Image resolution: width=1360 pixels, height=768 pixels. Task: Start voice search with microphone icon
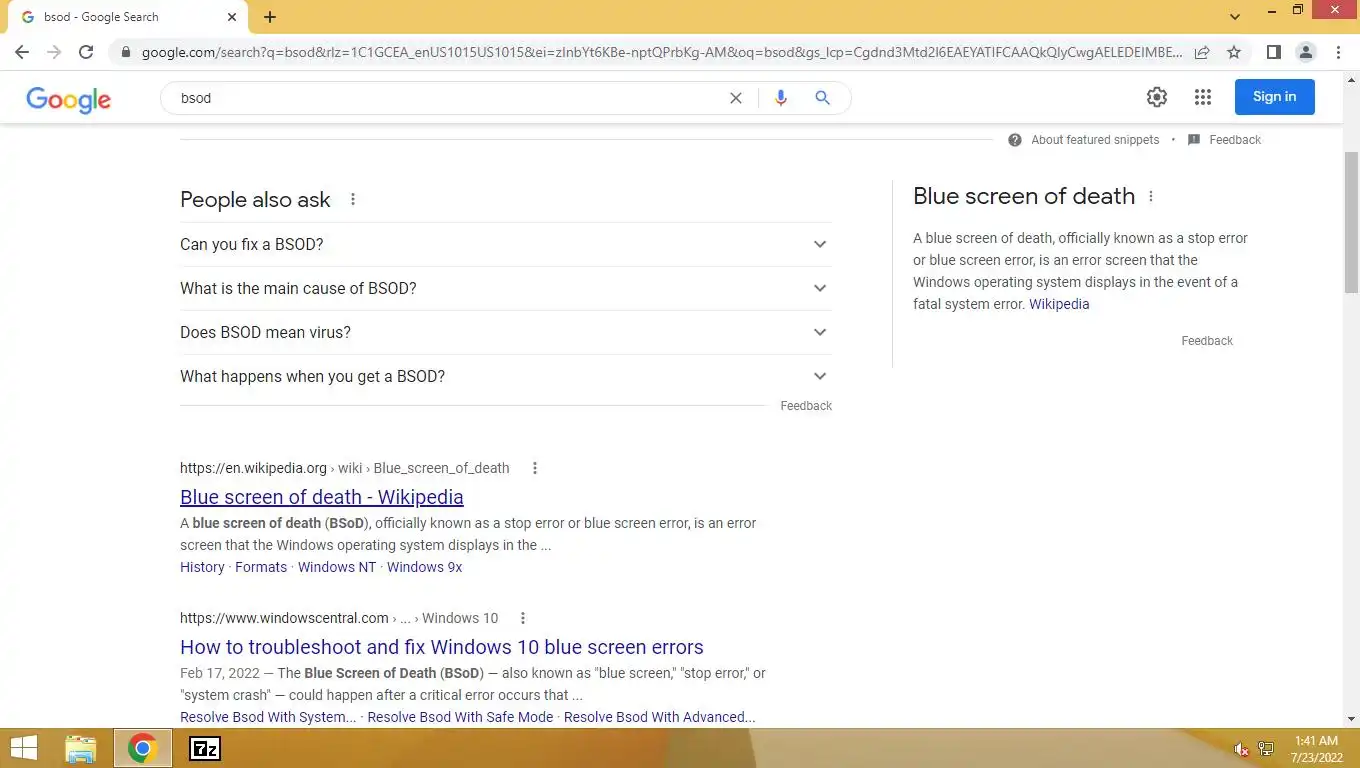tap(781, 98)
